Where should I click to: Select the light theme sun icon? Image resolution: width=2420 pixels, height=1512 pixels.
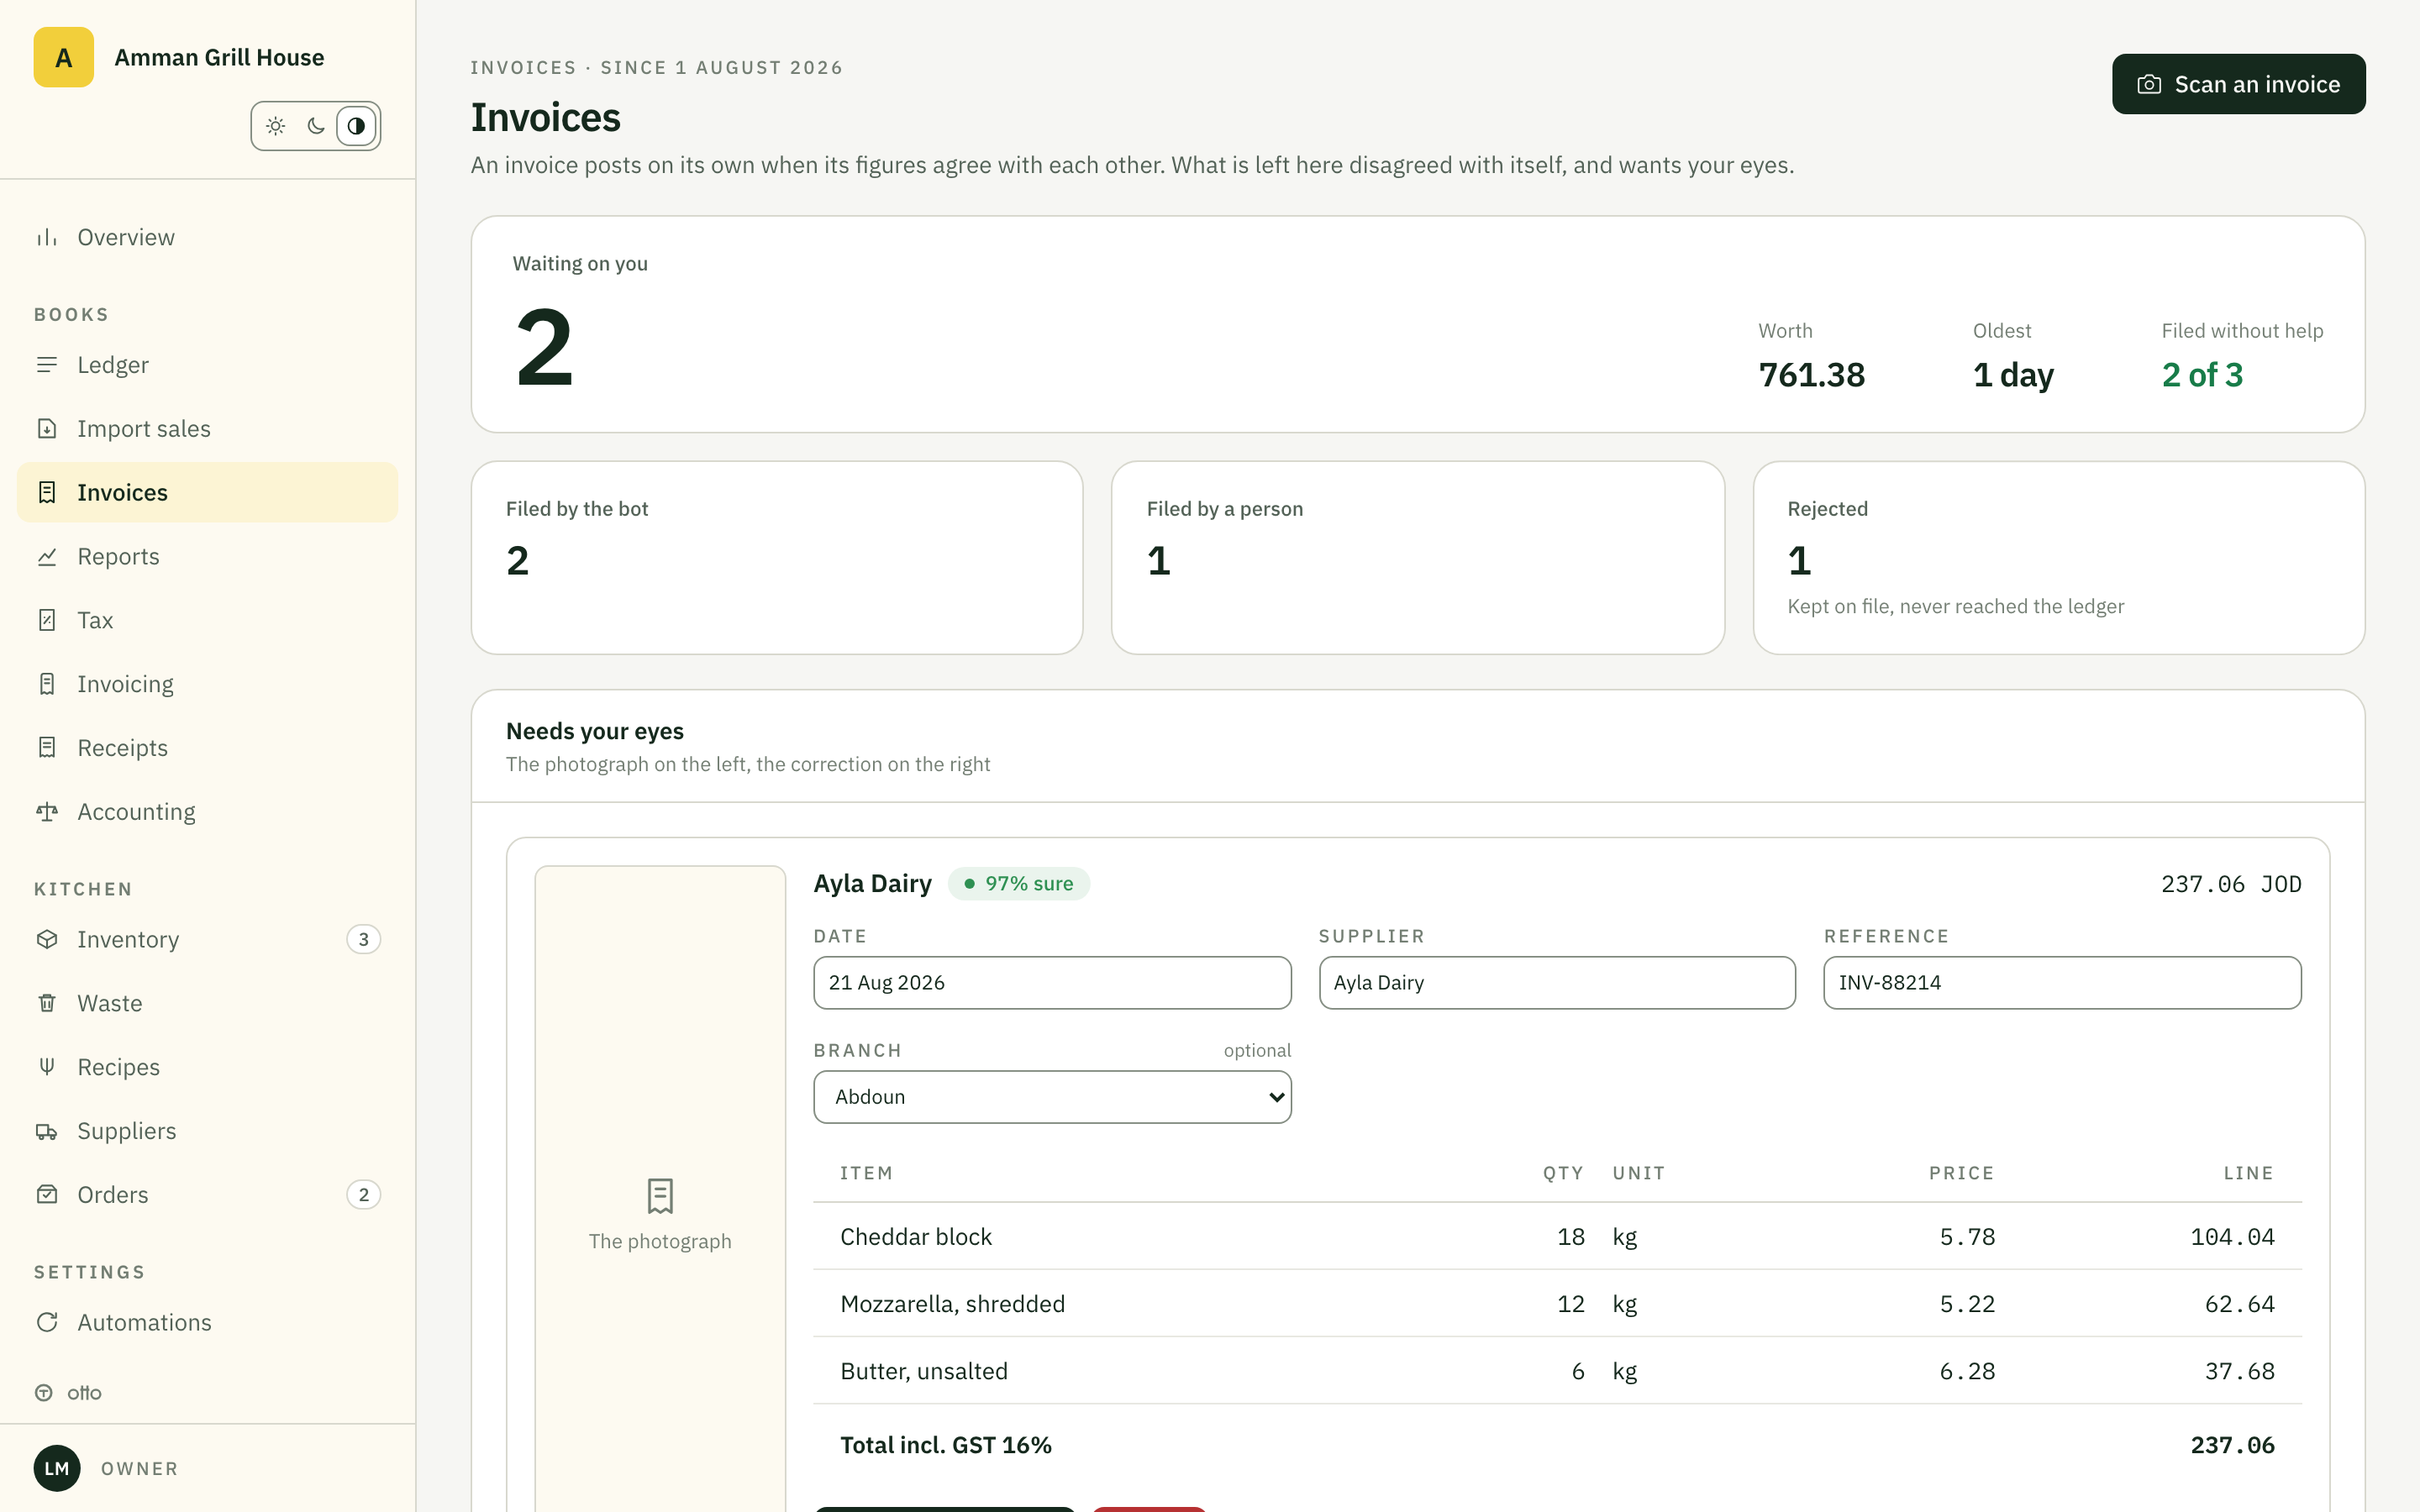click(276, 126)
